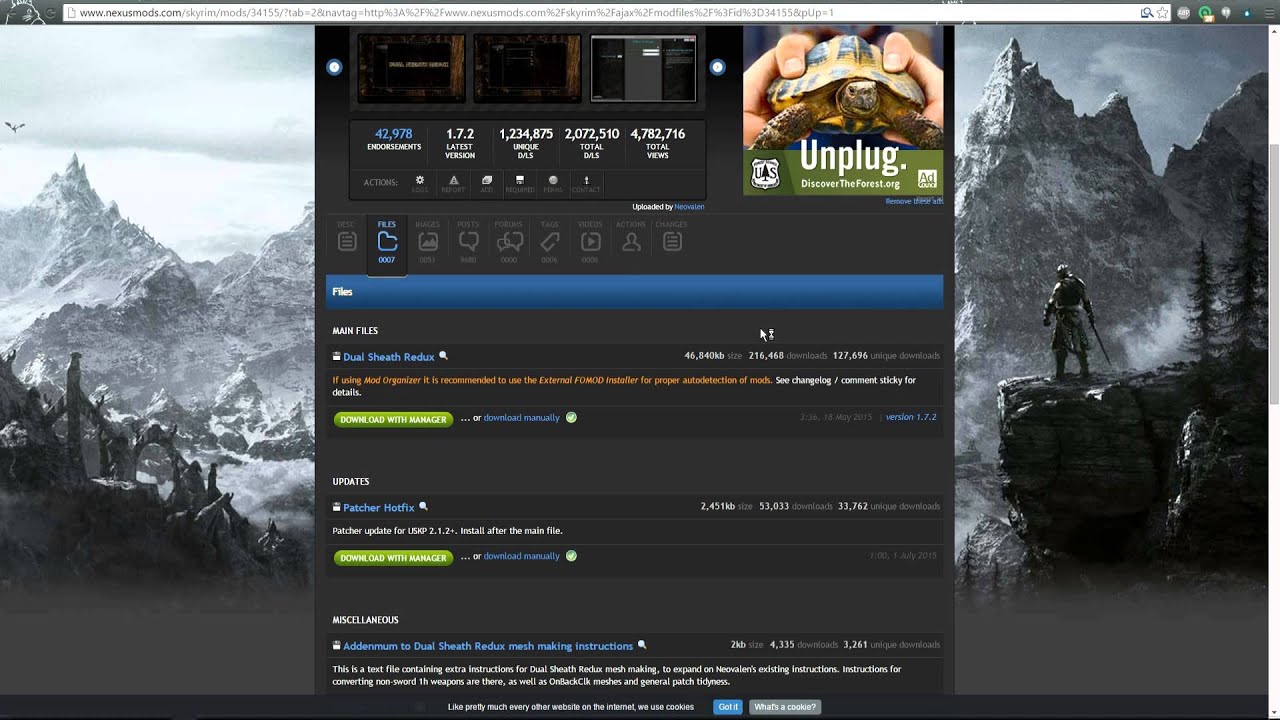Click the 42,978 endorsements count

[x=393, y=134]
